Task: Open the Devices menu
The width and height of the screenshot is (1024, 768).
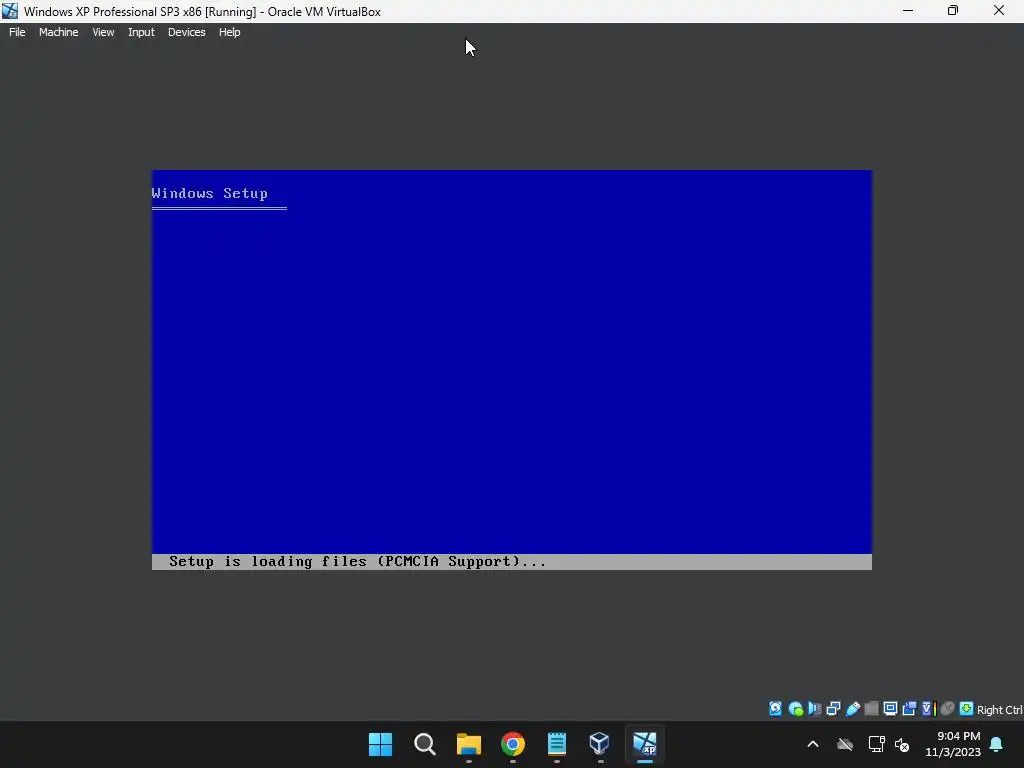Action: (x=186, y=32)
